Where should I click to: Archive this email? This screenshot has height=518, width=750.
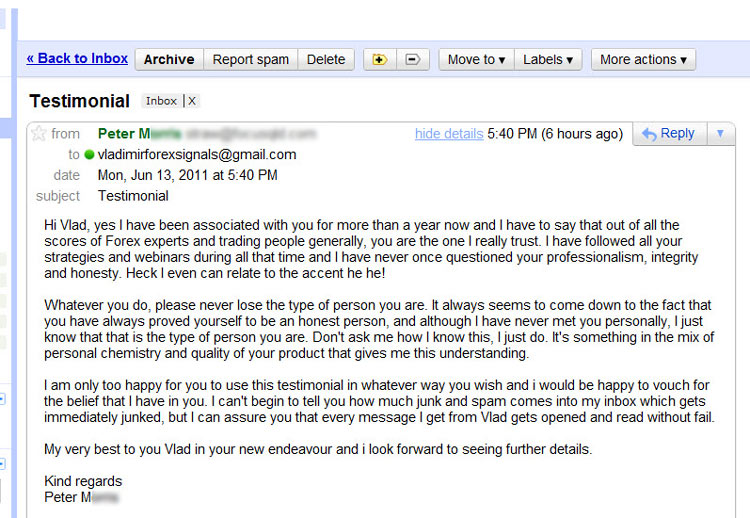pyautogui.click(x=169, y=59)
